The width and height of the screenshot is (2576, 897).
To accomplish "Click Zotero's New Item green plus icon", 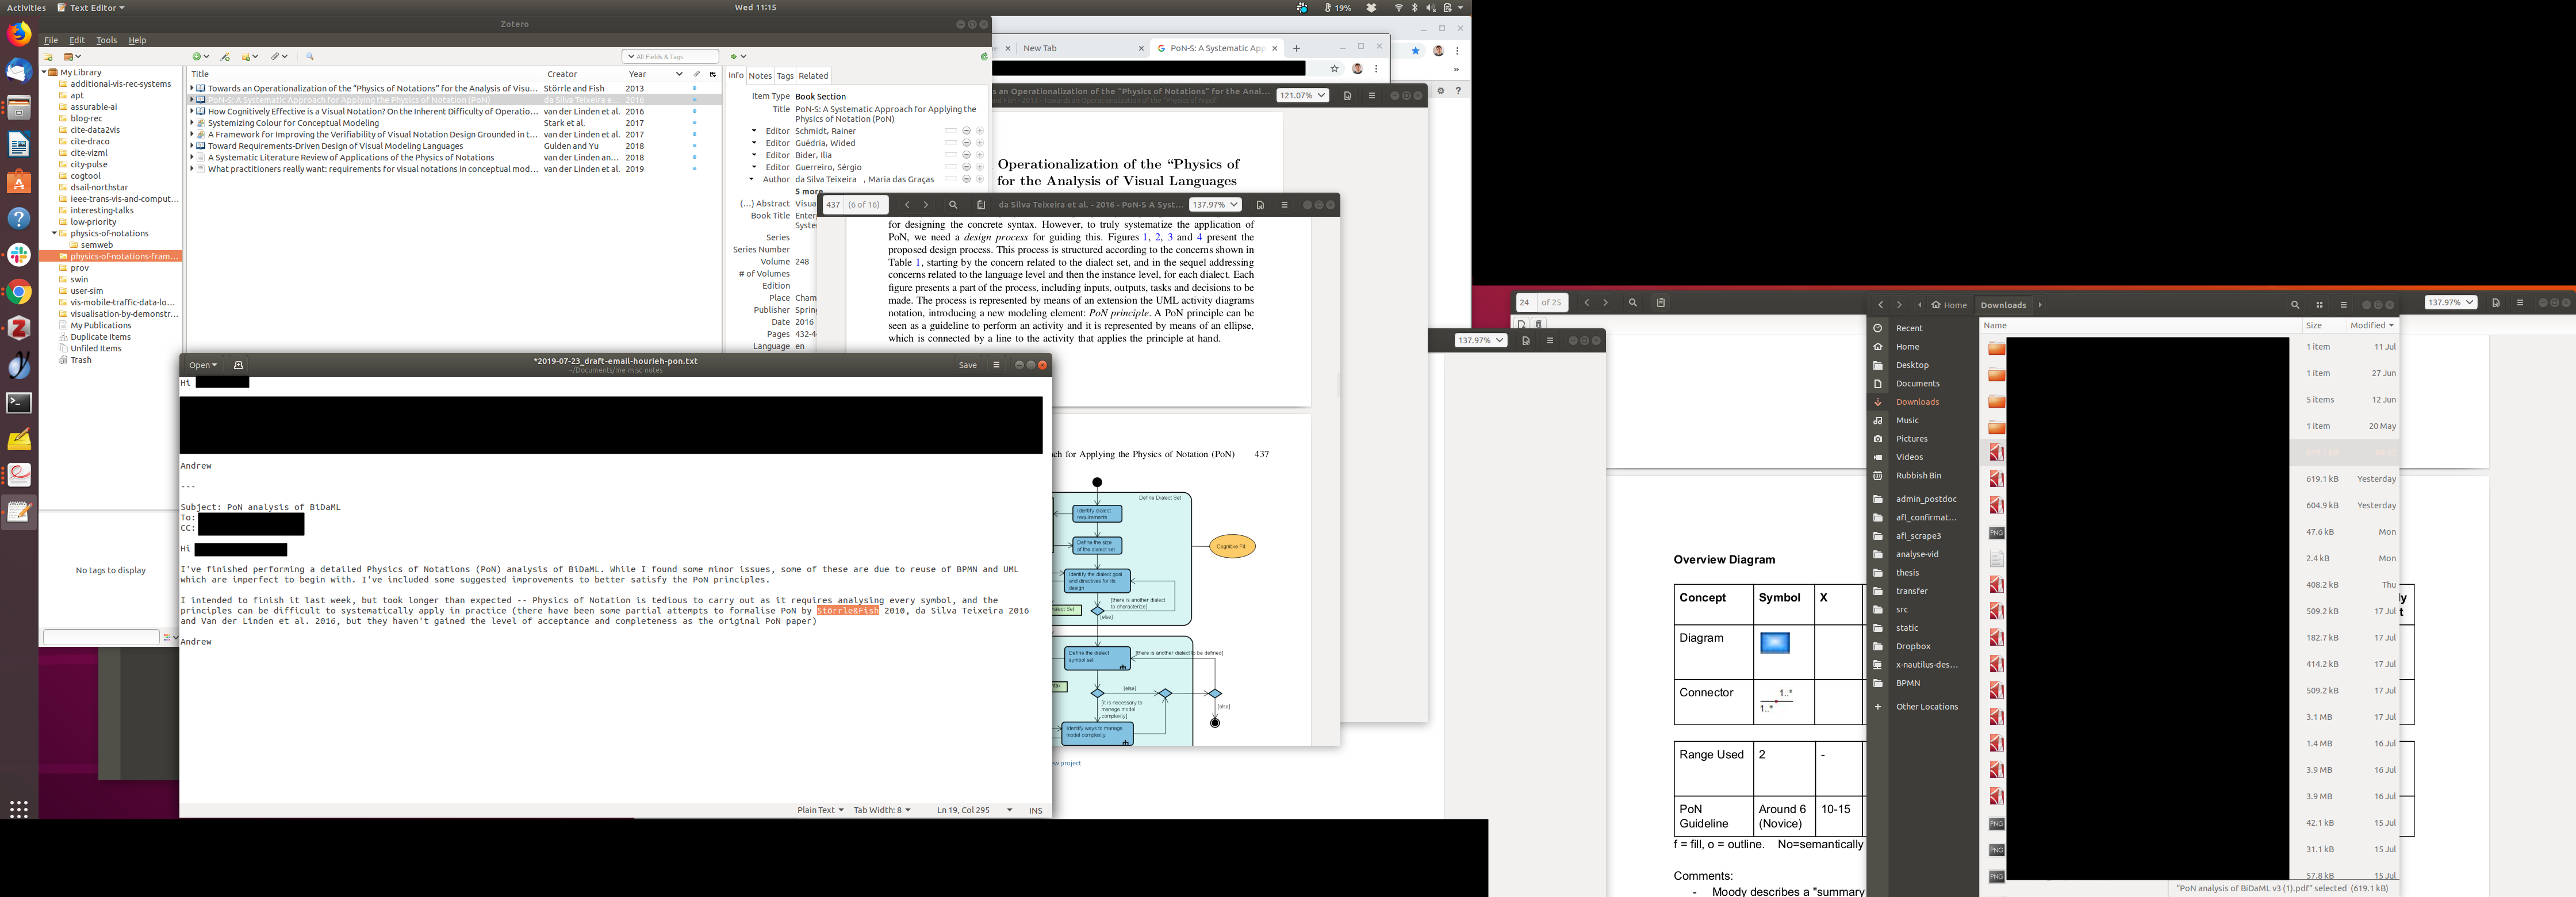I will [x=197, y=57].
